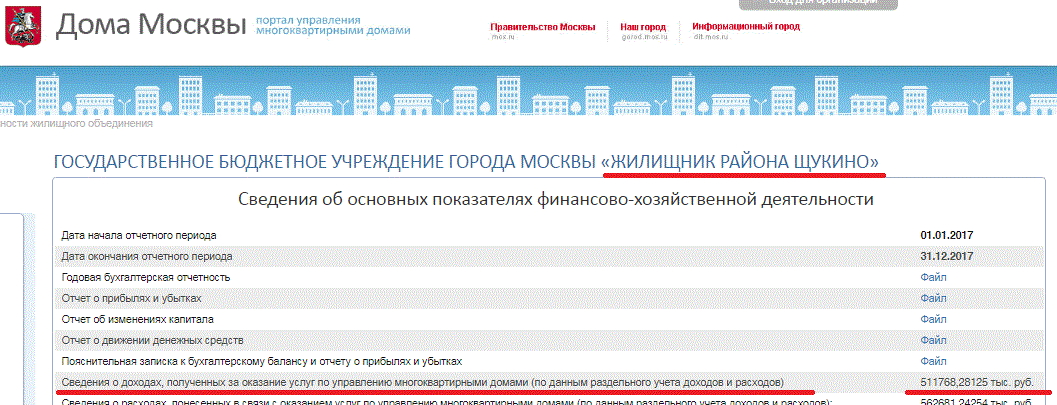Image resolution: width=1057 pixels, height=405 pixels.
Task: Open the Наш город link
Action: (643, 27)
